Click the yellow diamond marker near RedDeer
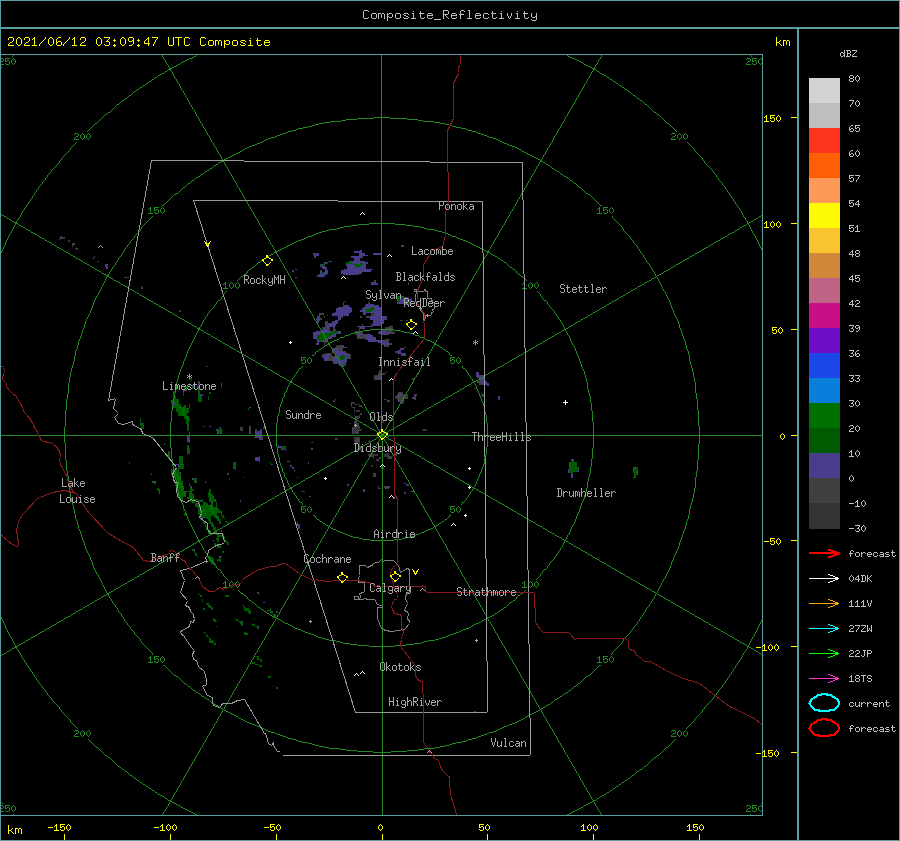 [411, 325]
